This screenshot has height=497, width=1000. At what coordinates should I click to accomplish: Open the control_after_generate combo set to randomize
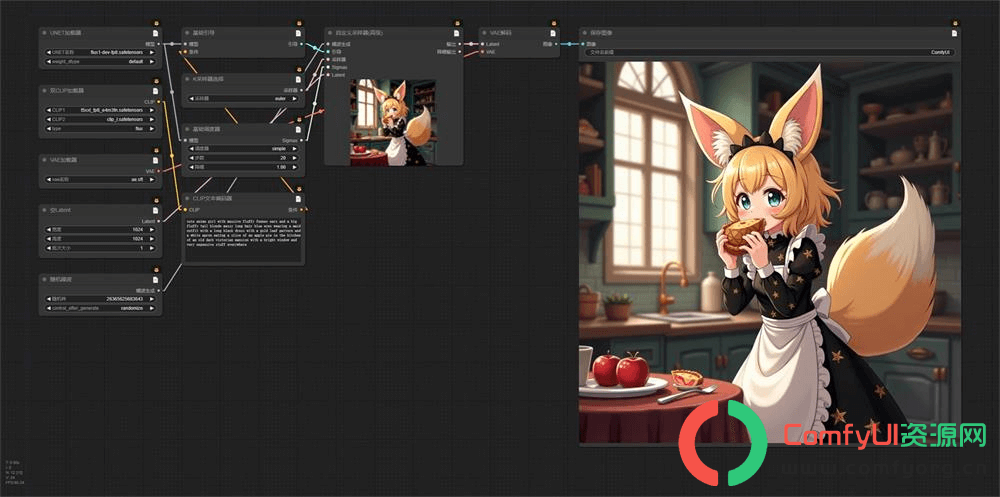click(100, 308)
